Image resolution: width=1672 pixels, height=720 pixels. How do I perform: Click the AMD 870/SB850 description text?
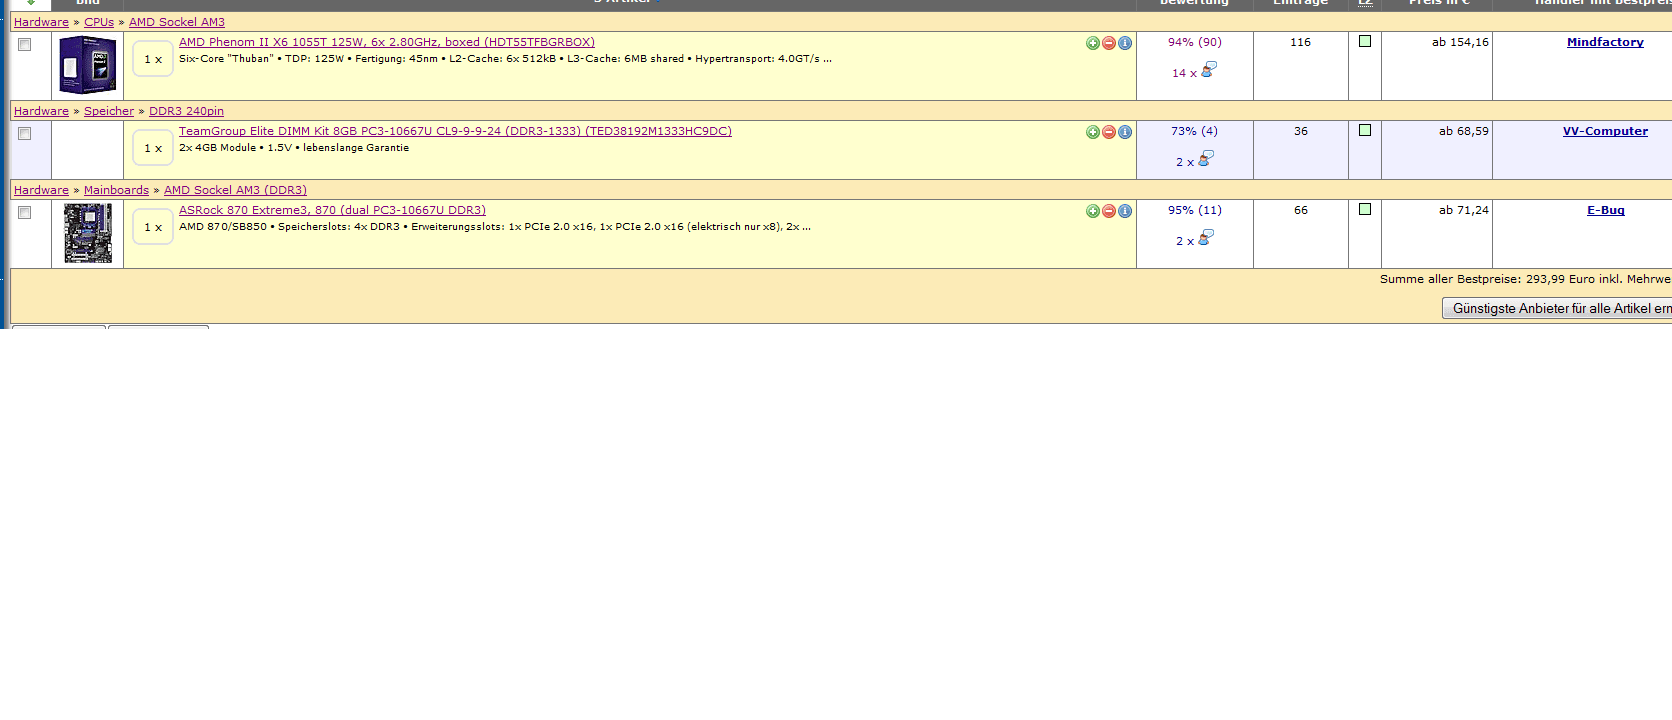point(495,227)
